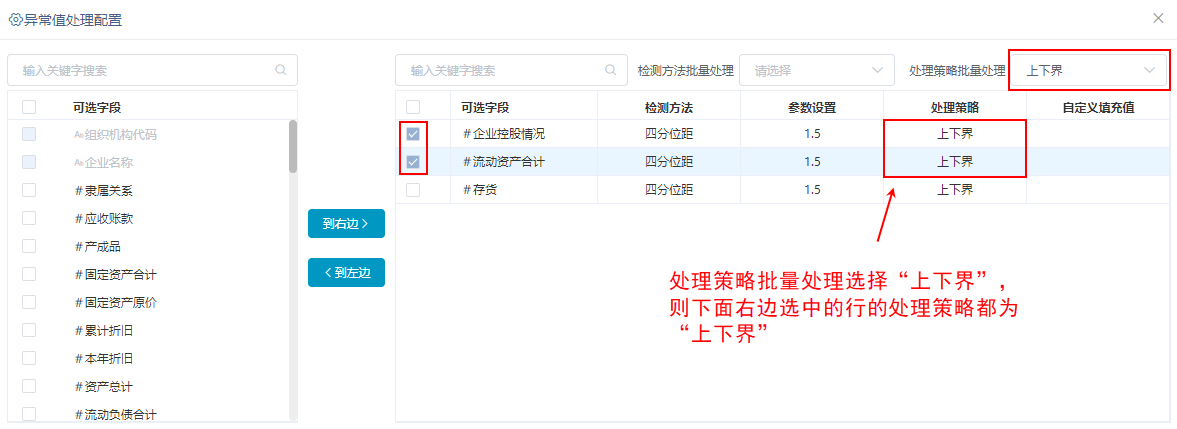Expand the 处理策略批量处理 dropdown showing 上下界
This screenshot has width=1177, height=429.
[x=1088, y=70]
